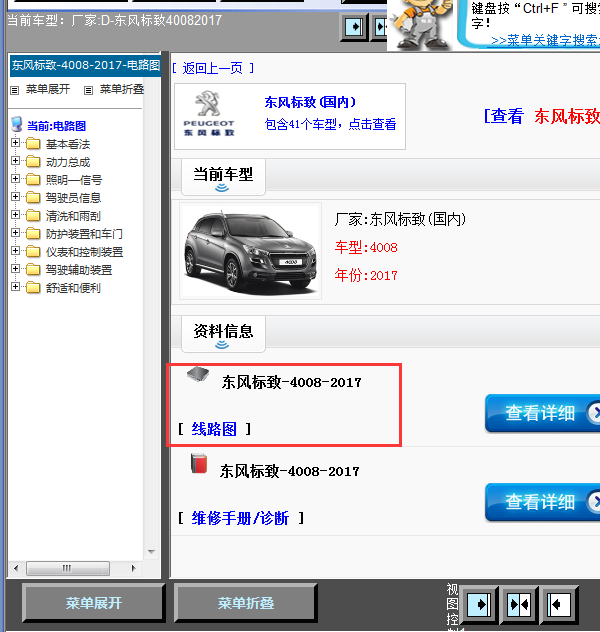Open the 菜单关键字搜索 link
This screenshot has width=600, height=632.
click(x=545, y=41)
